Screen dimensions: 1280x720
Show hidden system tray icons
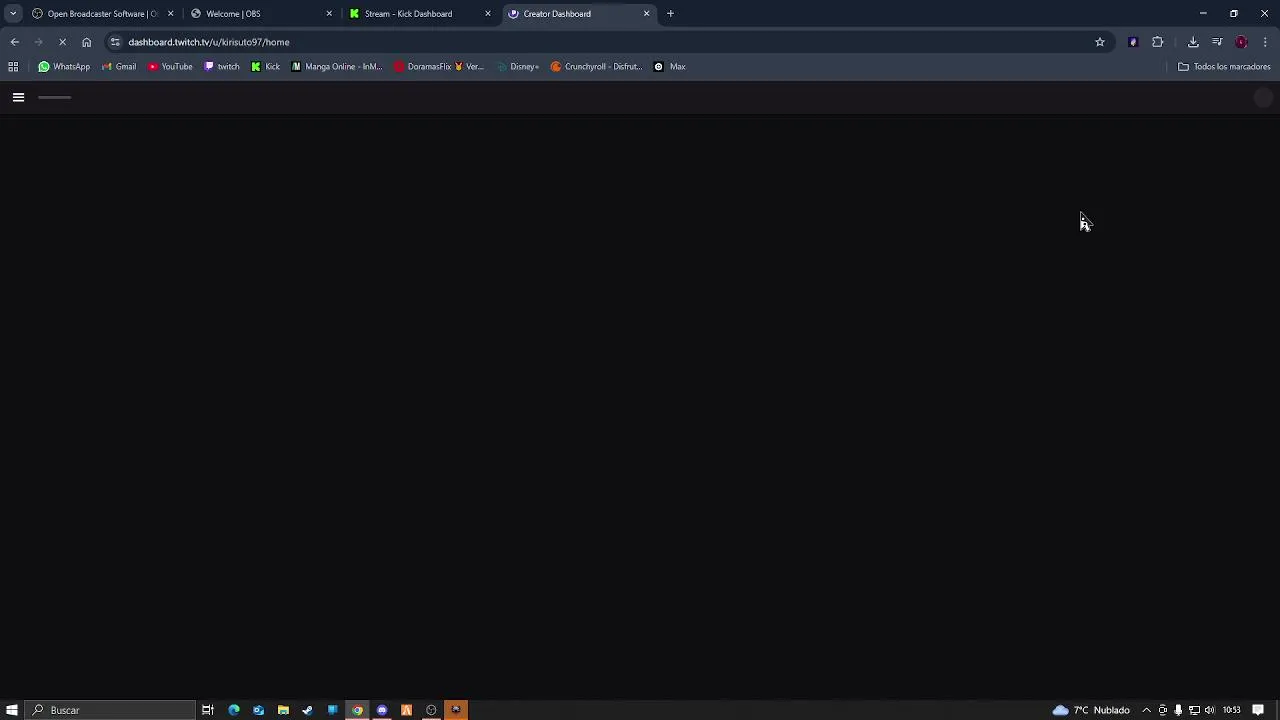1146,710
